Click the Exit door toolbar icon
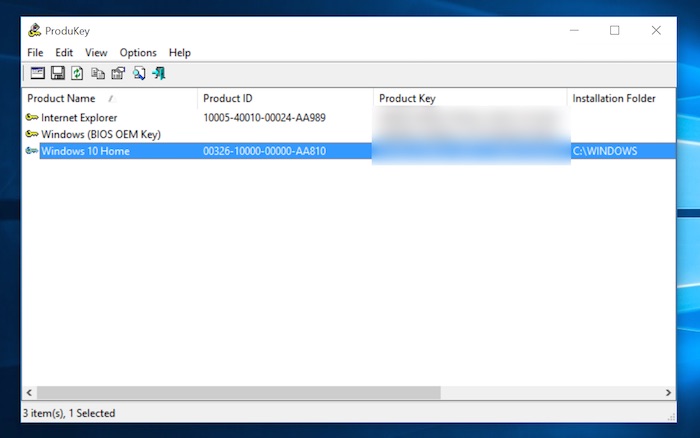 (x=159, y=73)
